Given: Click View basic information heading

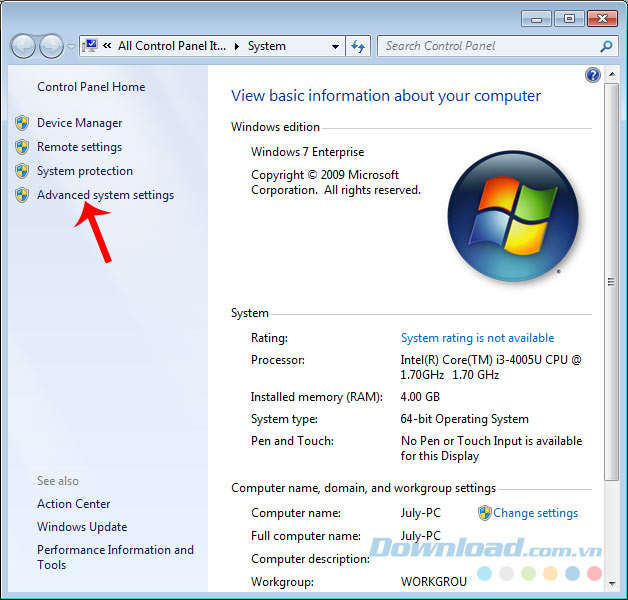Looking at the screenshot, I should pyautogui.click(x=386, y=96).
